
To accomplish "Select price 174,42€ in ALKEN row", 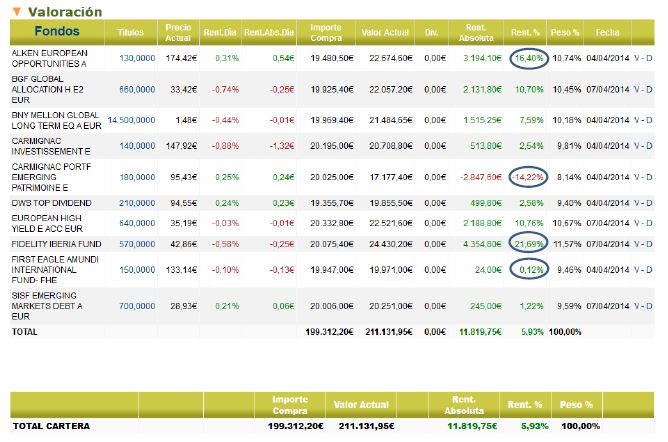I will [x=181, y=58].
